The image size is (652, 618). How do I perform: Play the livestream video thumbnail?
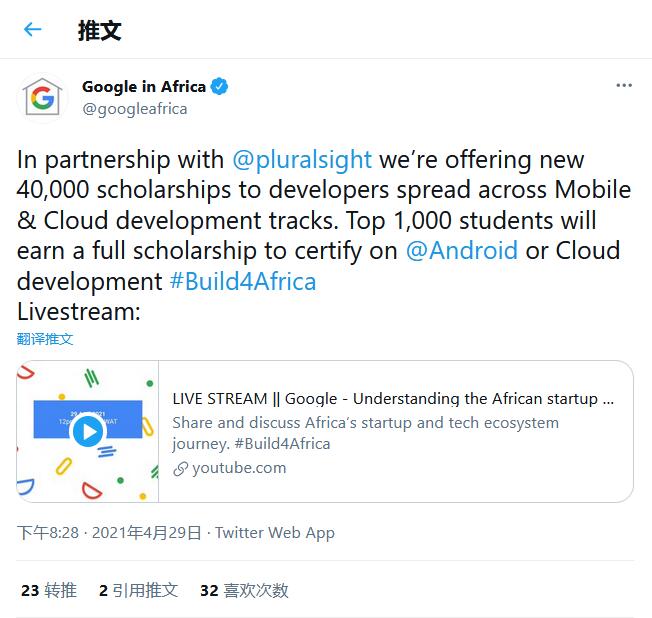pyautogui.click(x=88, y=431)
